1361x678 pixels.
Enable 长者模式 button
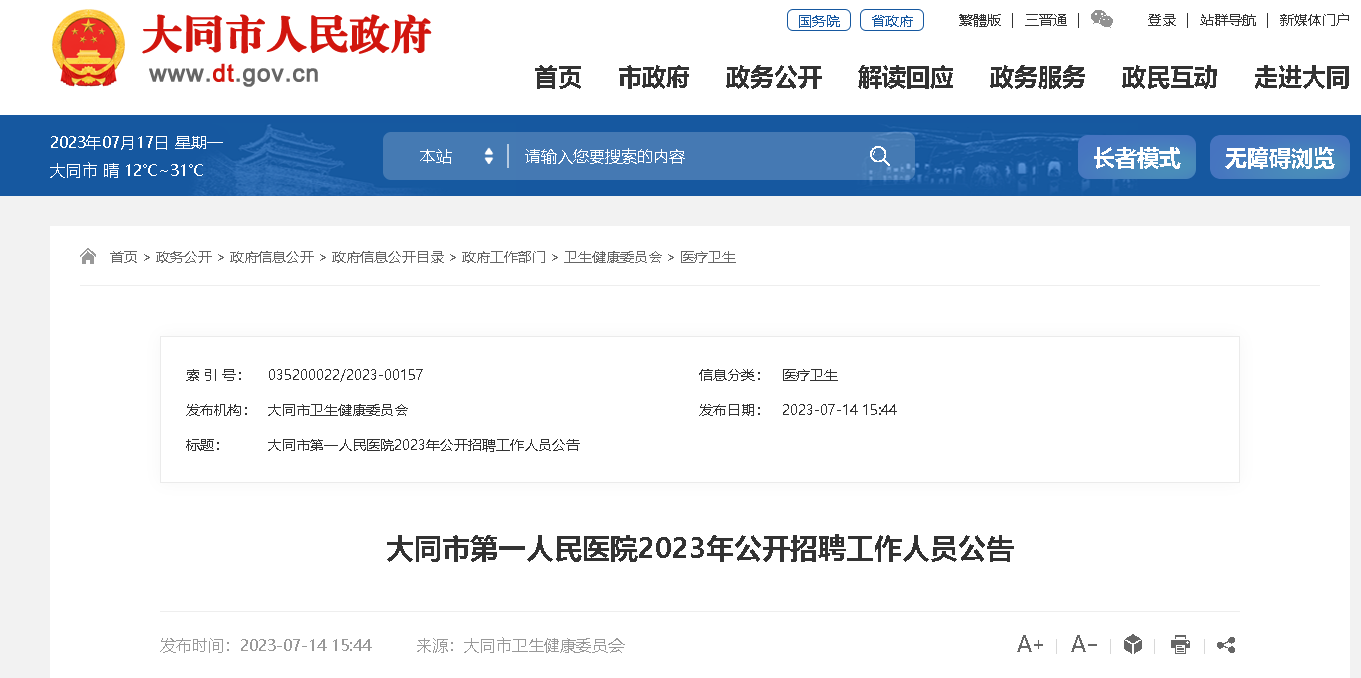point(1137,157)
